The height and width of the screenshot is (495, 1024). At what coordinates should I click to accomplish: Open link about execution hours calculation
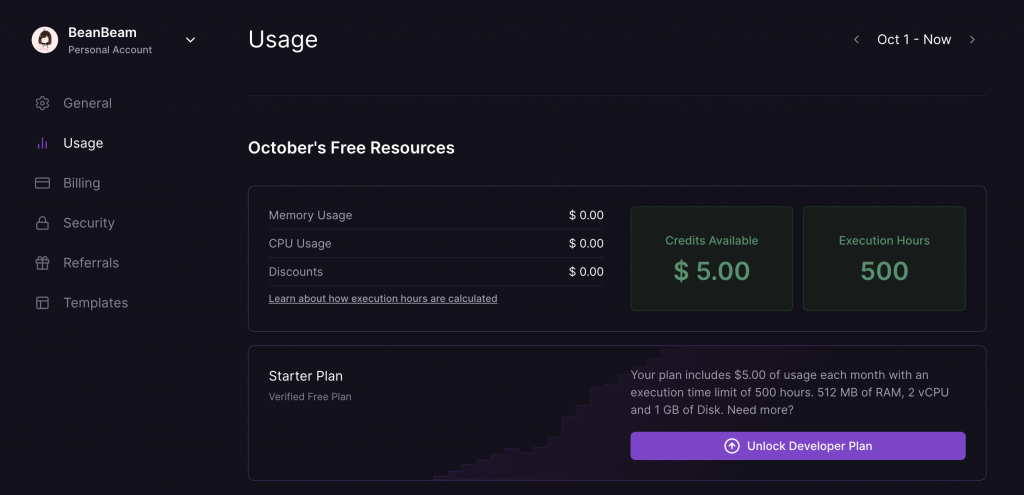[x=383, y=299]
